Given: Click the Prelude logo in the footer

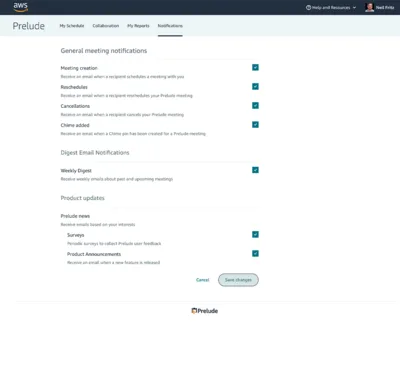Looking at the screenshot, I should (x=205, y=311).
